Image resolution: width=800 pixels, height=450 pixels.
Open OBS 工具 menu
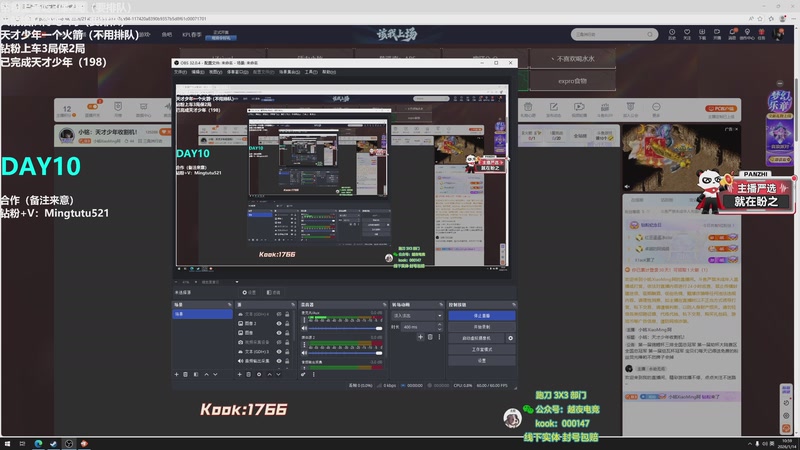point(311,72)
